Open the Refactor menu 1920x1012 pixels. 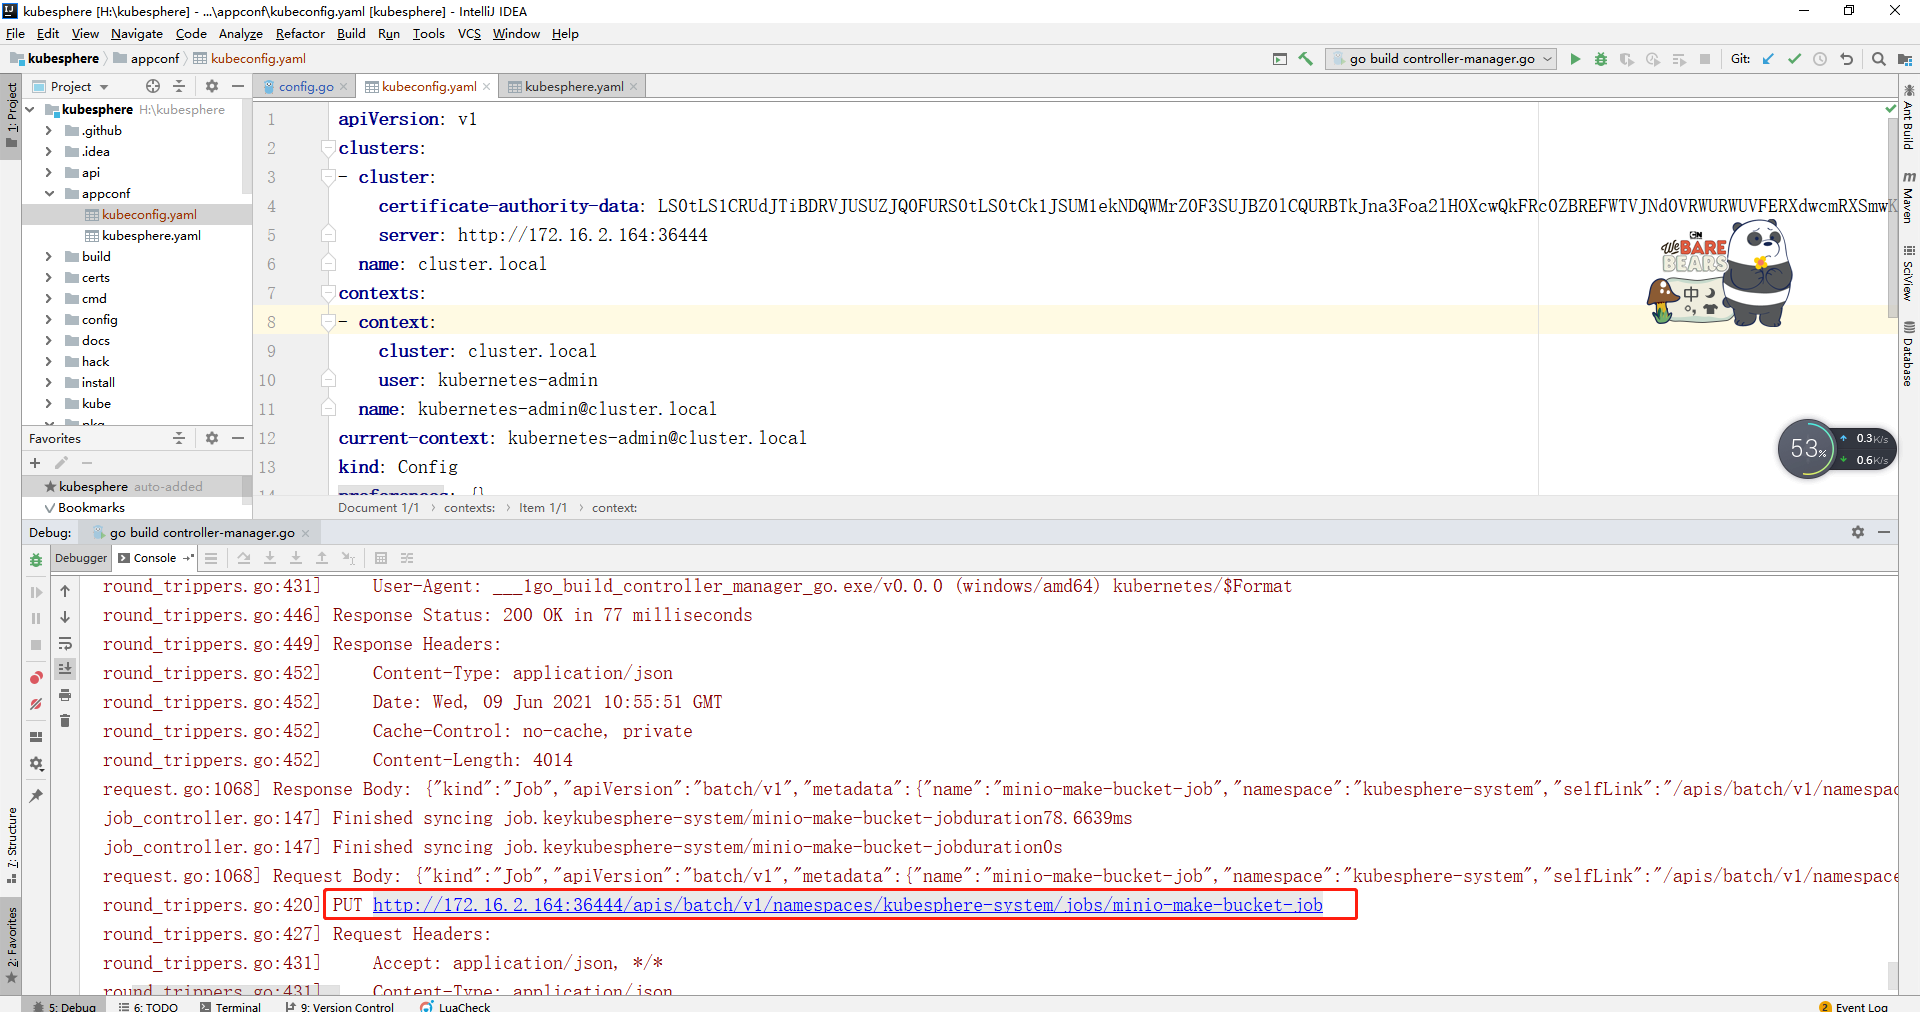point(300,33)
